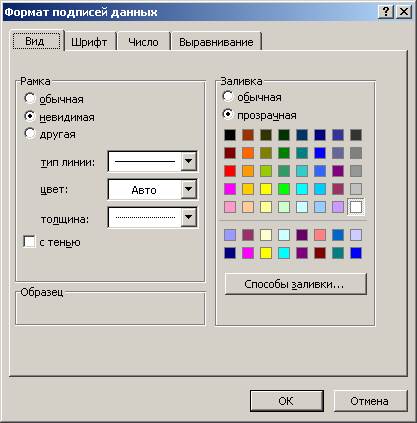Choose the bright green color swatch
The image size is (417, 423).
coord(284,189)
